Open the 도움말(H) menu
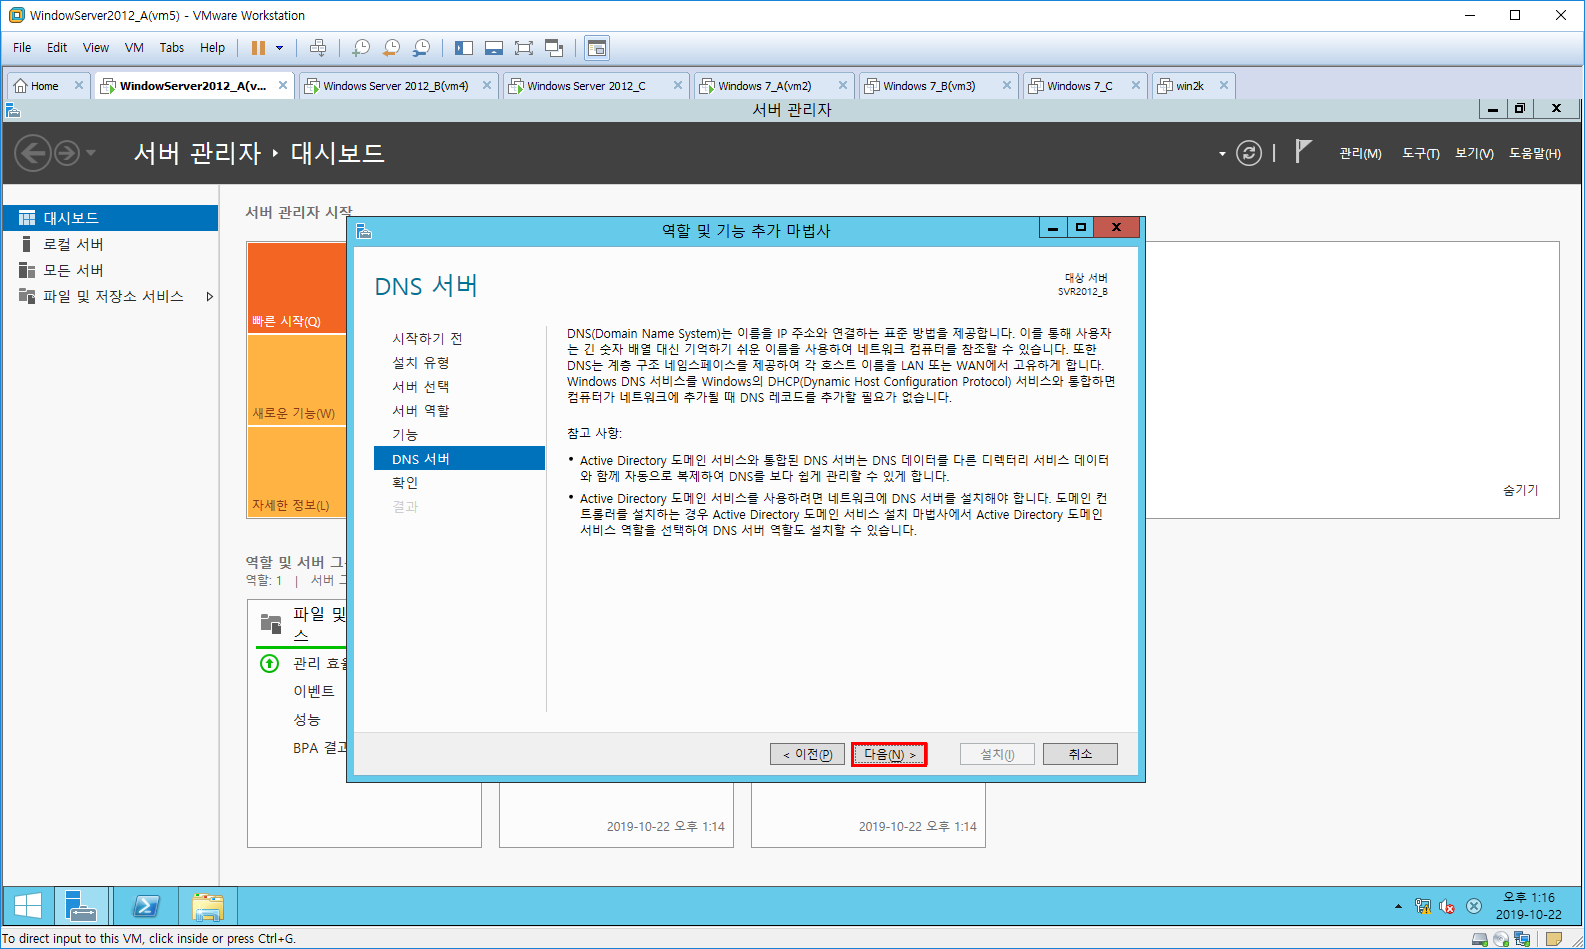Screen dimensions: 1585x949 (1535, 153)
